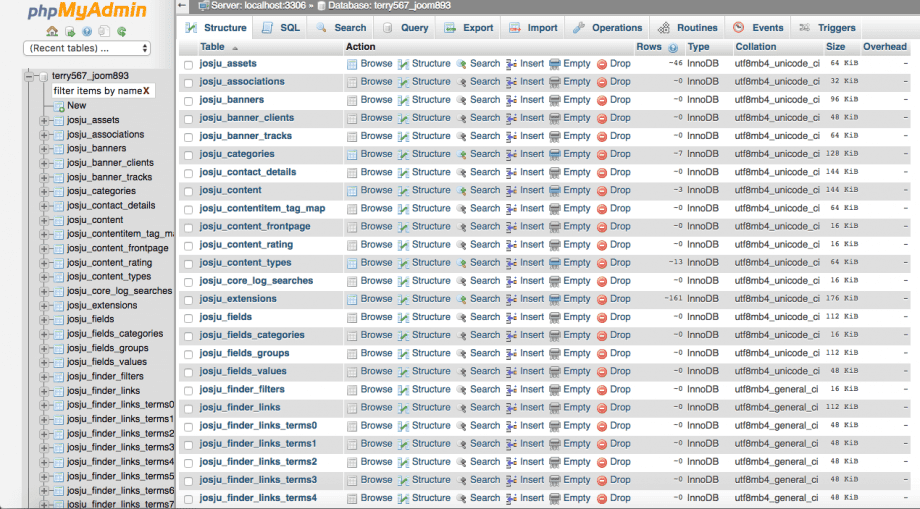Open phpMyAdmin documentation help icon

pos(87,32)
